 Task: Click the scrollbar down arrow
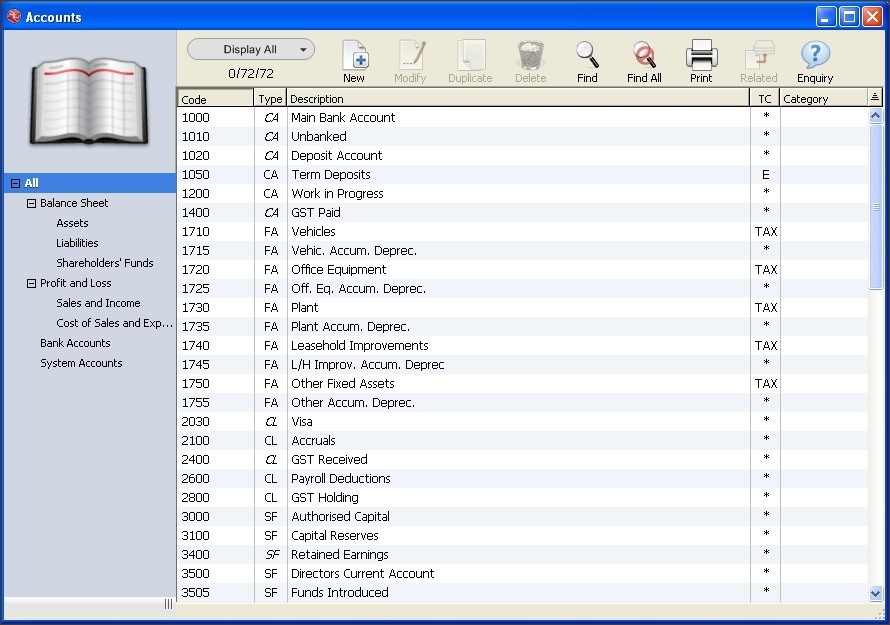[875, 592]
